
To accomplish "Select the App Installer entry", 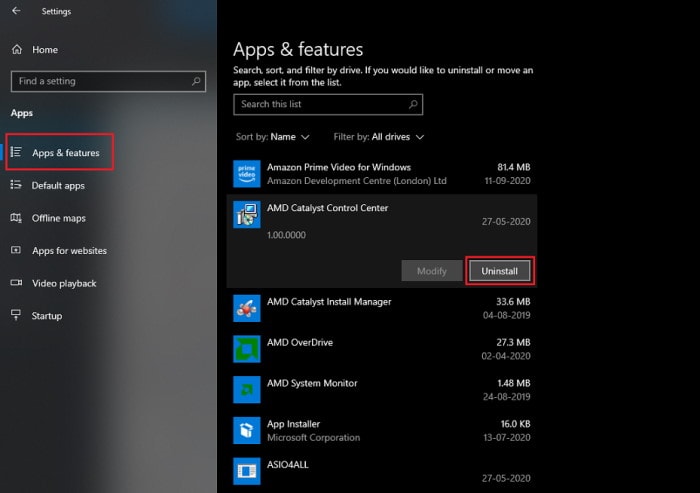I will click(x=382, y=430).
